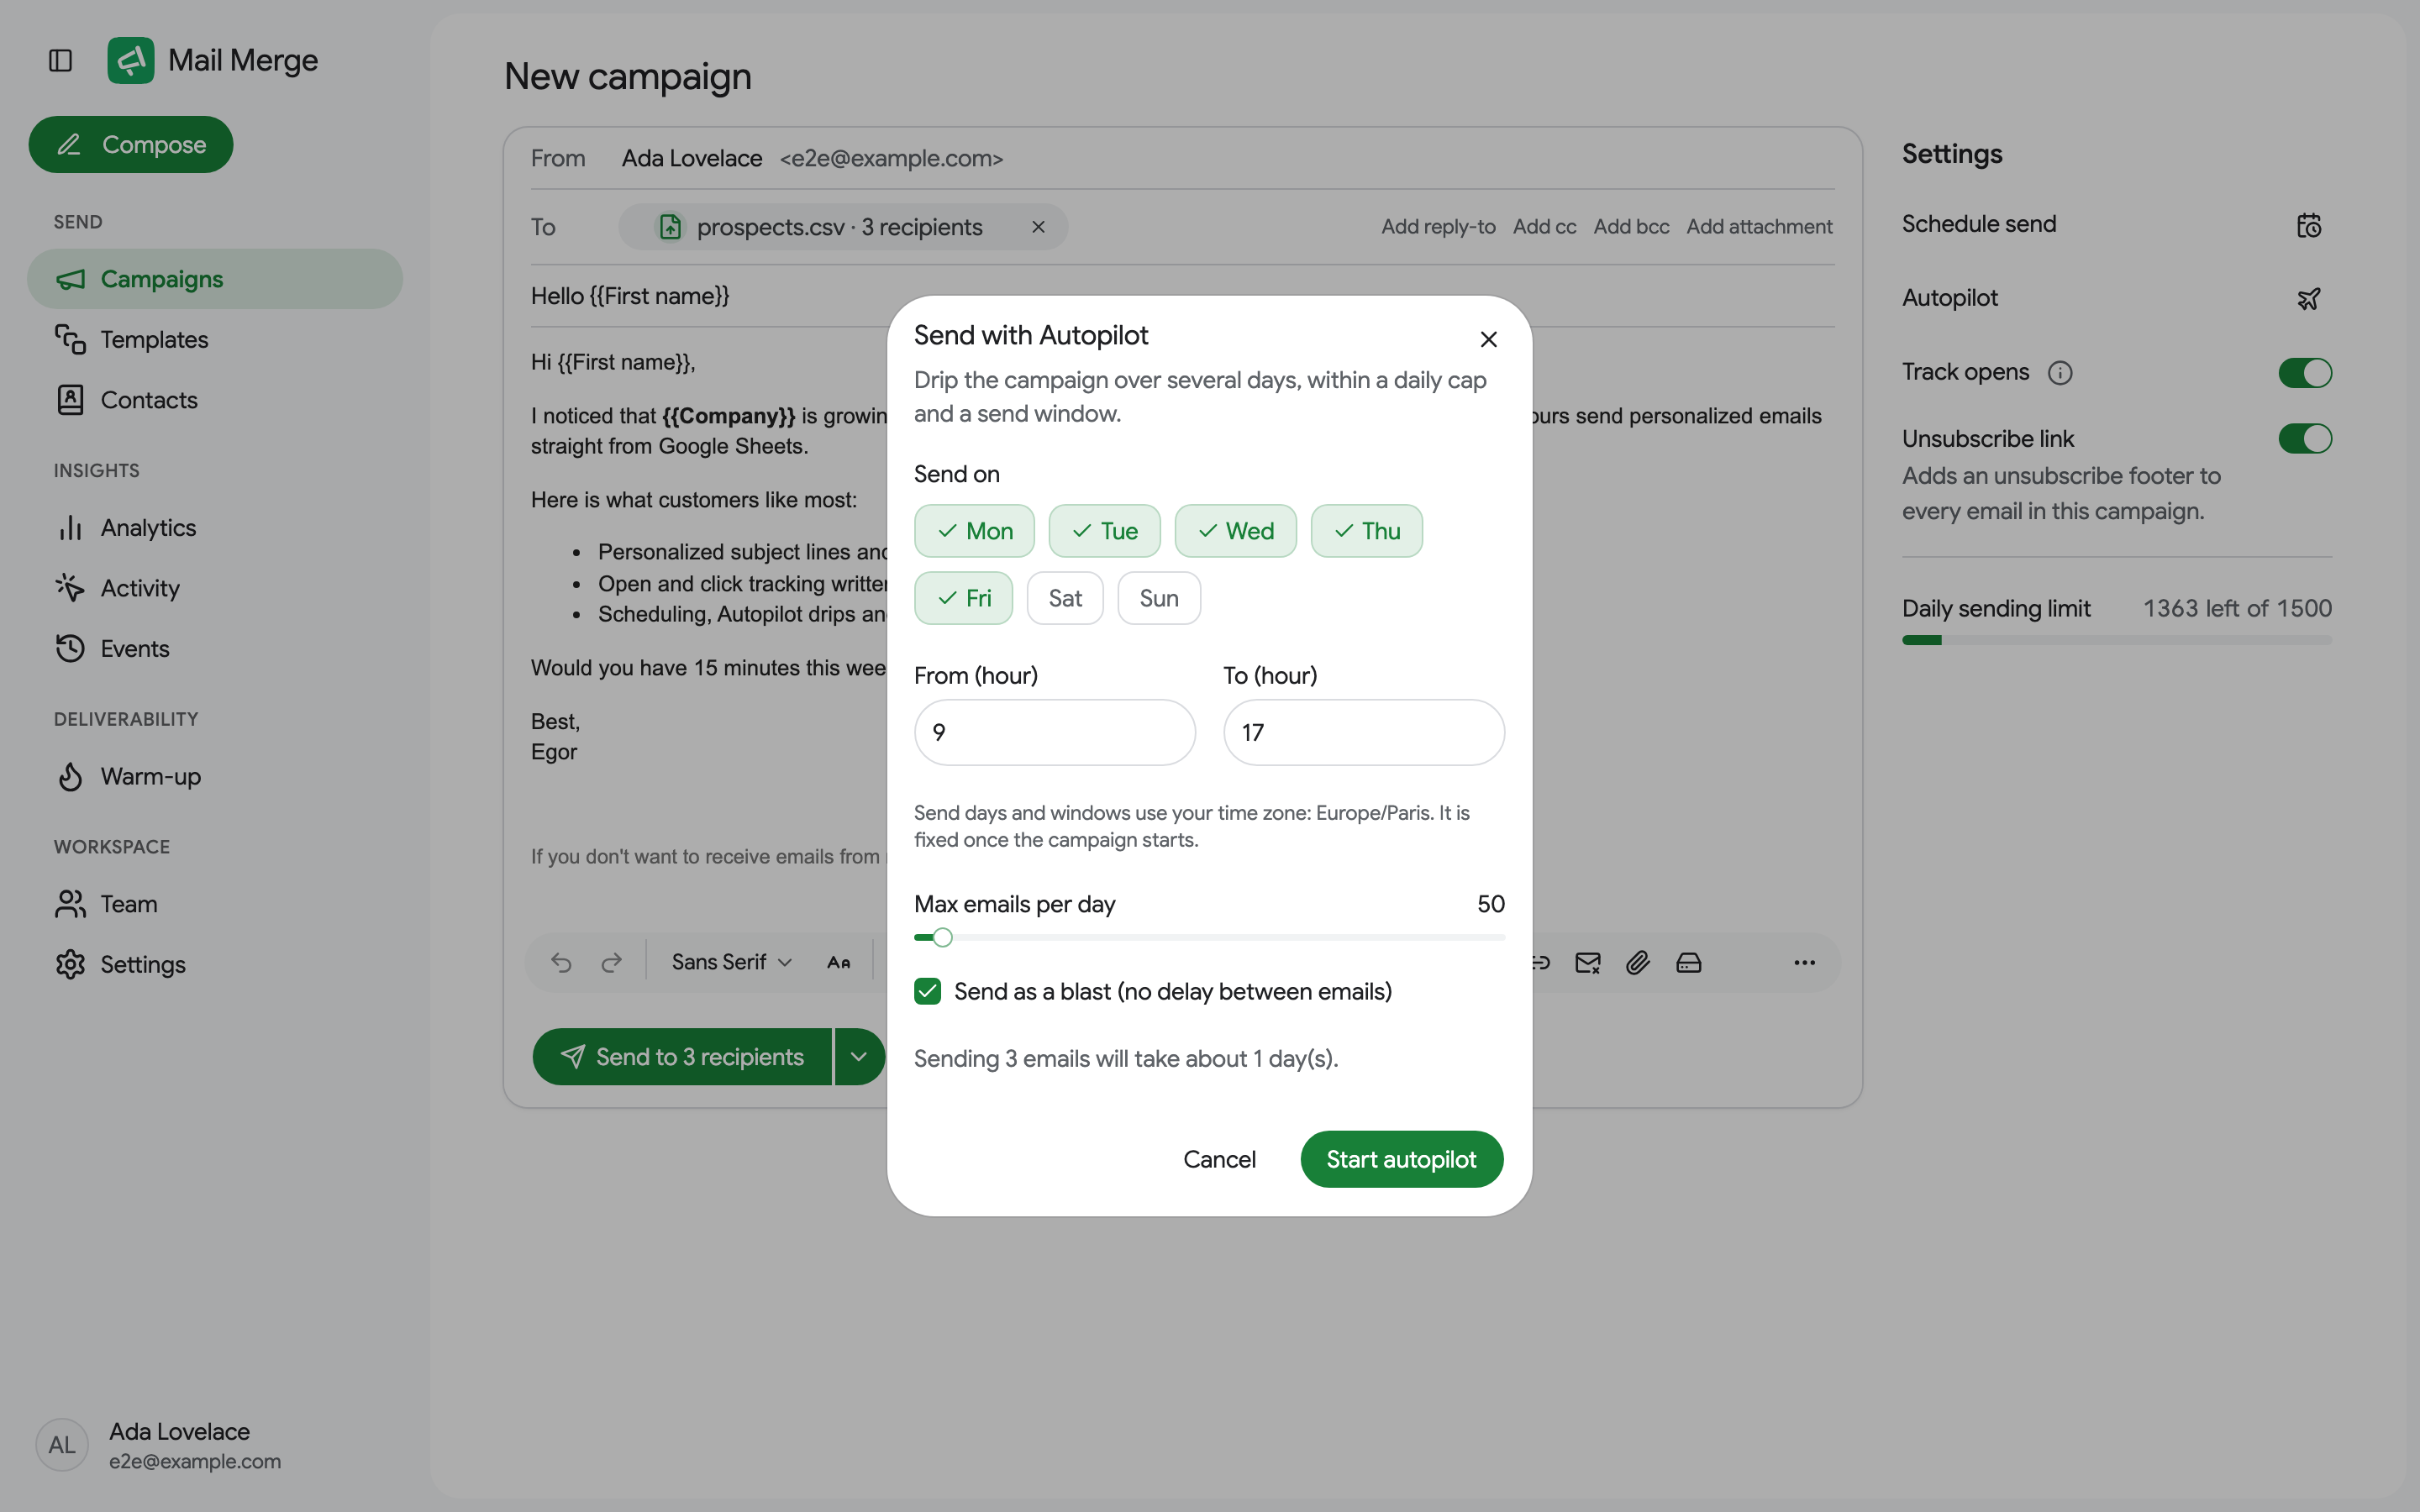This screenshot has width=2420, height=1512.
Task: Open Analytics in sidebar
Action: (215, 527)
